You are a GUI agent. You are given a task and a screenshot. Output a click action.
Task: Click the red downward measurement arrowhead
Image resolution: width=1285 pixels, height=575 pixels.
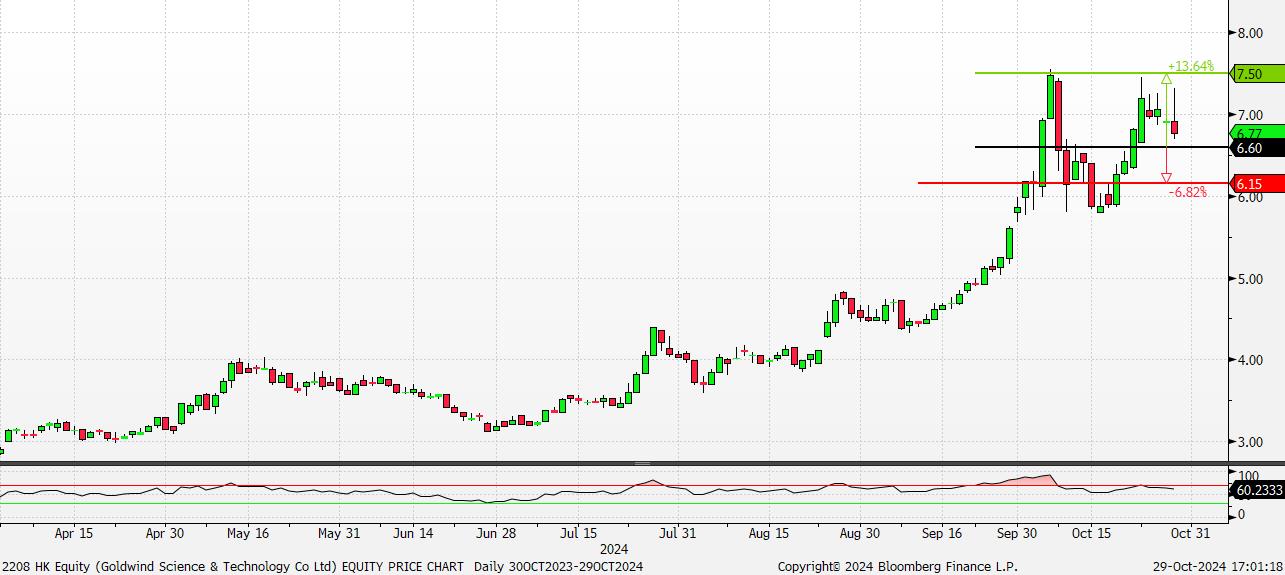click(1167, 177)
